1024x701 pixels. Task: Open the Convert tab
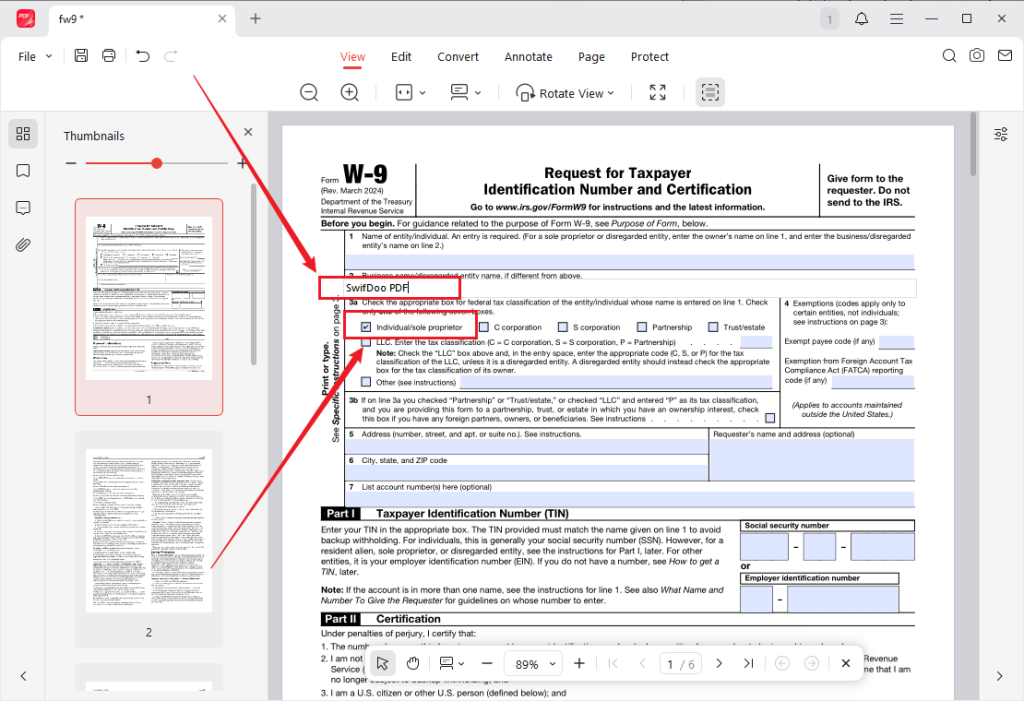click(458, 57)
